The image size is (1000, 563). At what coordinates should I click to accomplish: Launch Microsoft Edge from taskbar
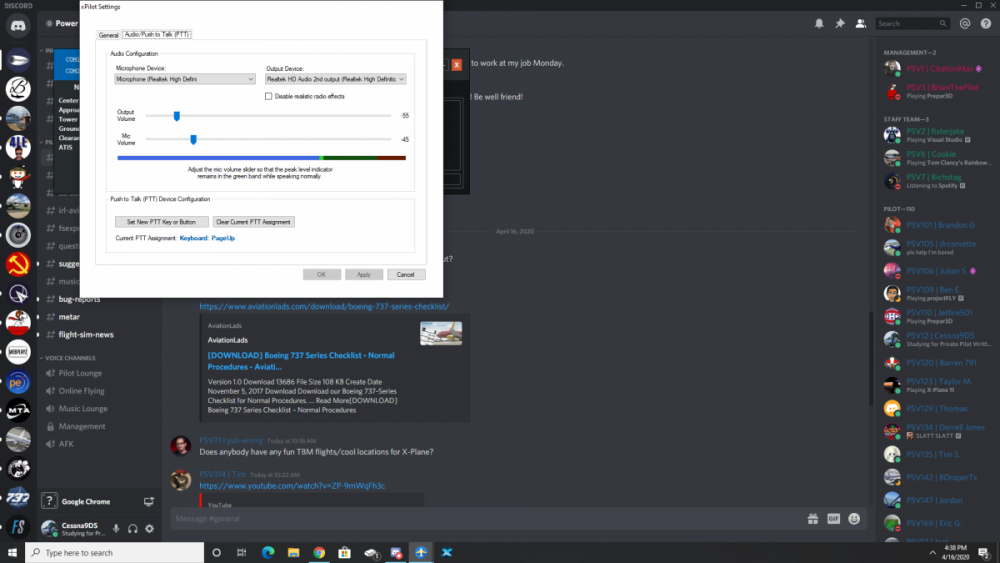pos(268,553)
